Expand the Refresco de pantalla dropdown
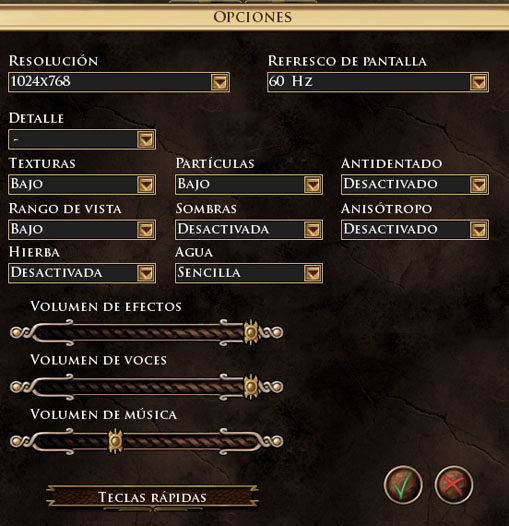Image resolution: width=509 pixels, height=526 pixels. [479, 82]
